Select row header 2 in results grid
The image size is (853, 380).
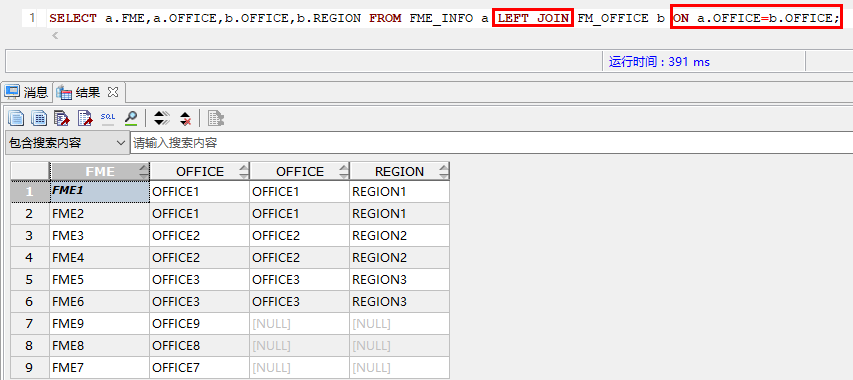click(x=29, y=214)
